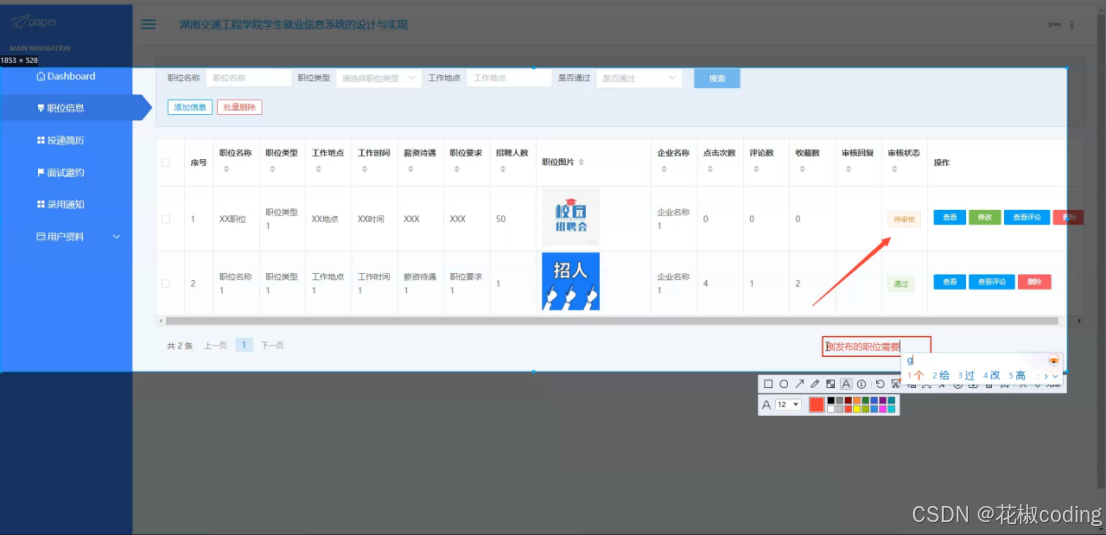The width and height of the screenshot is (1106, 535).
Task: Tick the checkbox for row 职位名称1
Action: point(166,283)
